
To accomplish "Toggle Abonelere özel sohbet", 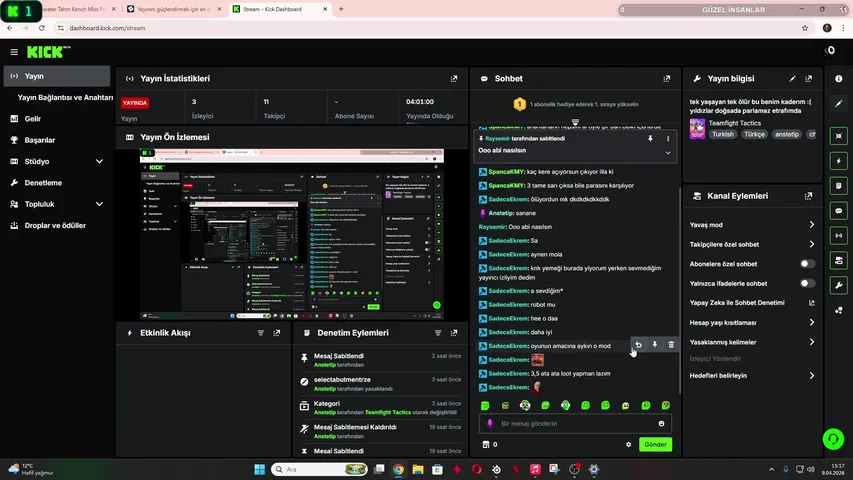I will point(807,264).
